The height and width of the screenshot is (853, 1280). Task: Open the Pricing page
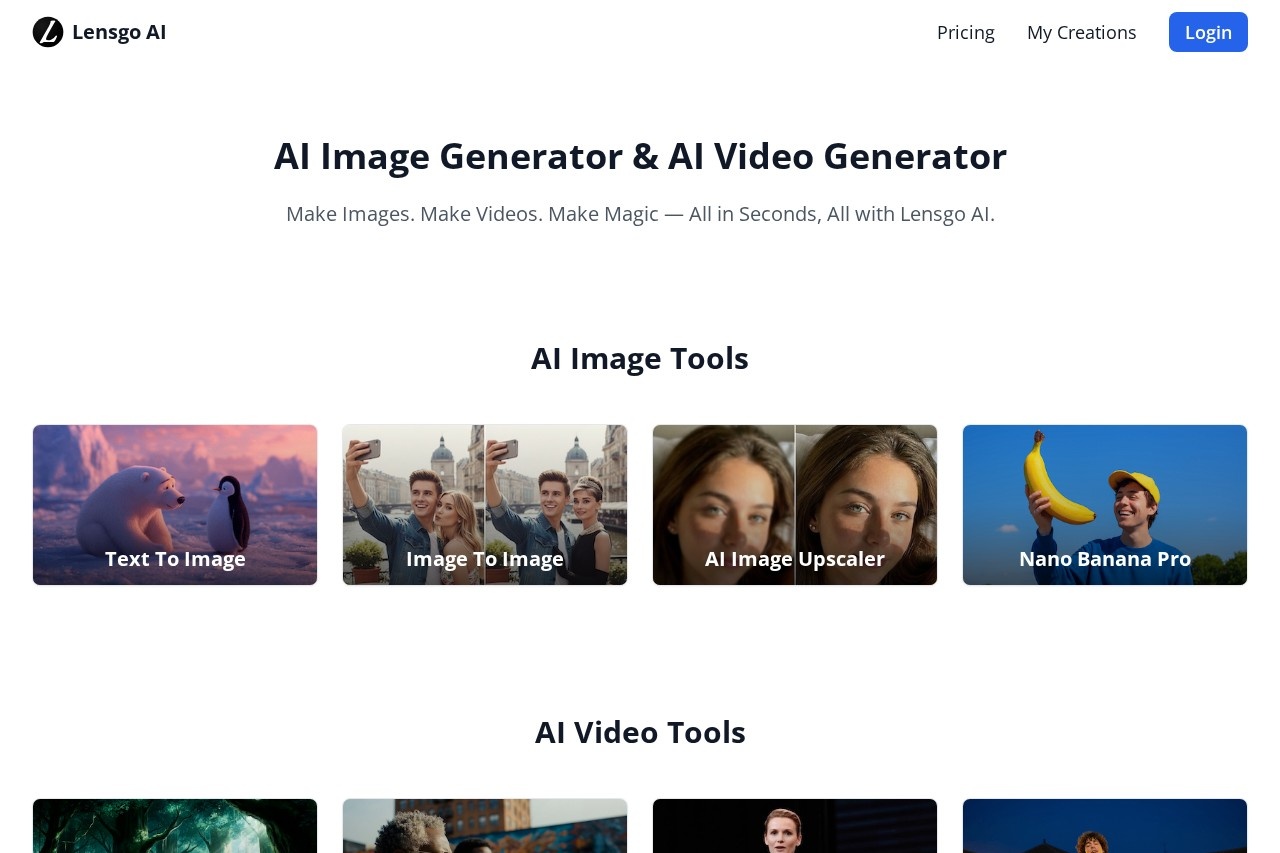click(x=965, y=32)
